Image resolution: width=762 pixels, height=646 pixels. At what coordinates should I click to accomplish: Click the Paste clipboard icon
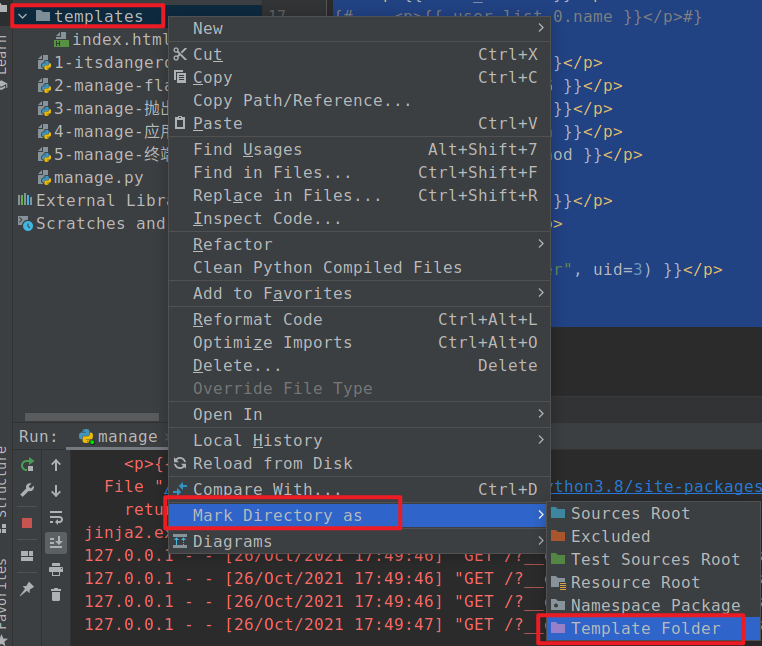[180, 123]
